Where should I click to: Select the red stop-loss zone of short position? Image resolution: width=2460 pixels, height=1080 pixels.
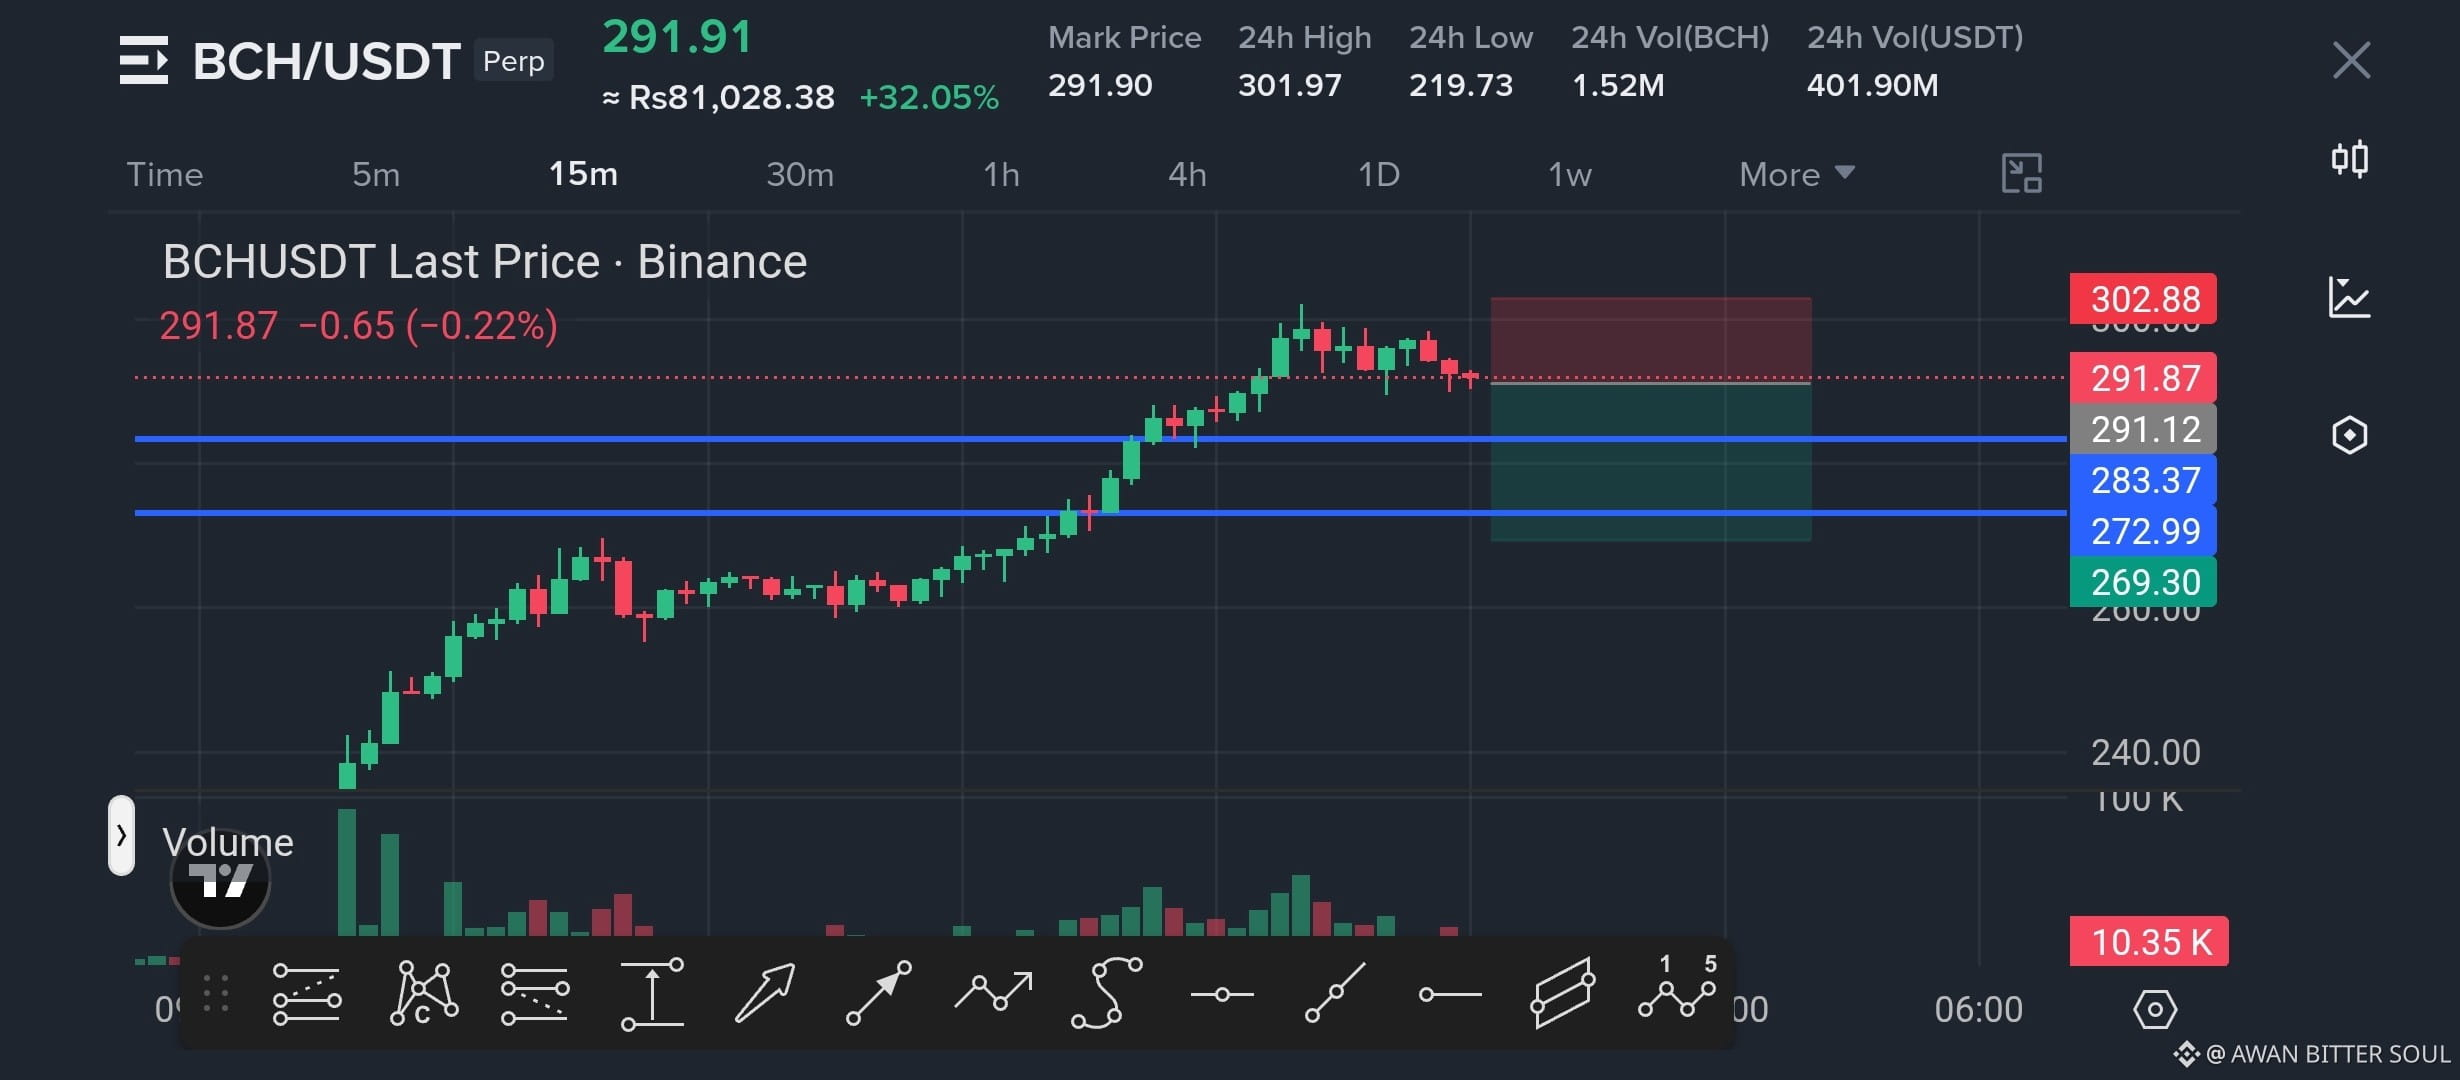coord(1651,340)
